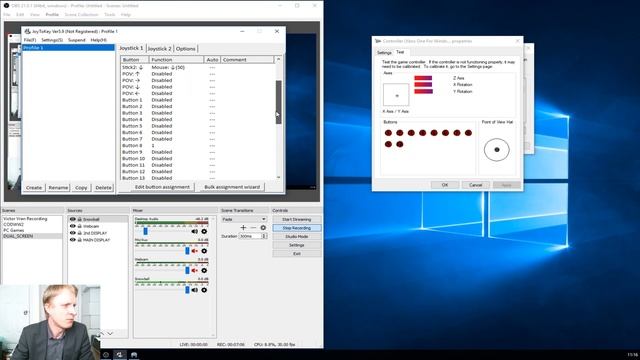The image size is (640, 360).
Task: Select DUAL_SCREEN scene in OBS
Action: coord(32,236)
